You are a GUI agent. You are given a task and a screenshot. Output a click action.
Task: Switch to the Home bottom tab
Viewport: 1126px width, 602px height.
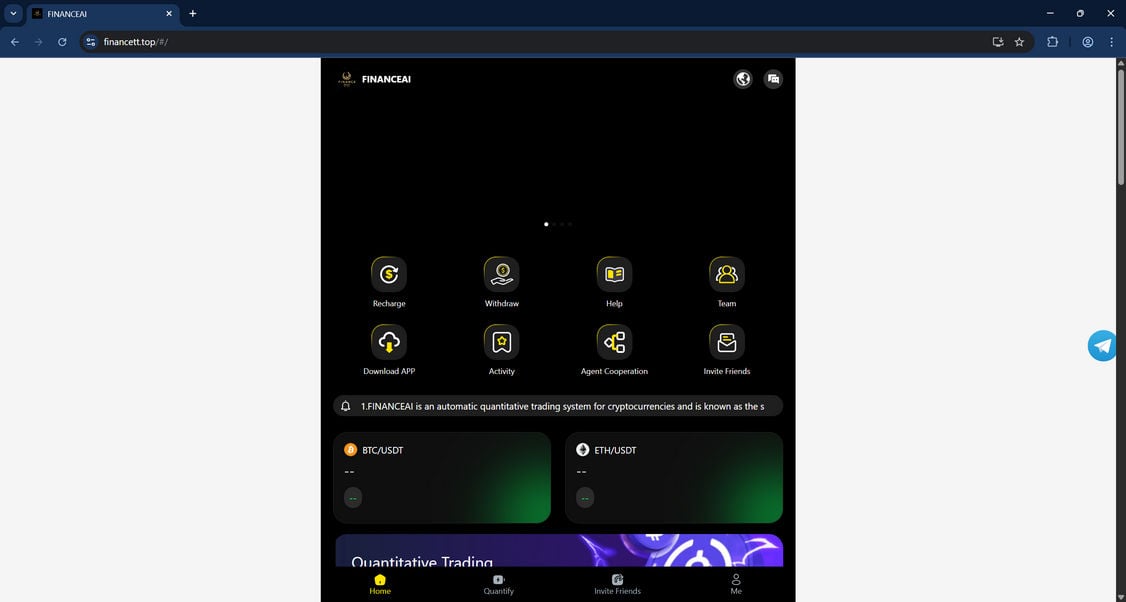tap(380, 584)
